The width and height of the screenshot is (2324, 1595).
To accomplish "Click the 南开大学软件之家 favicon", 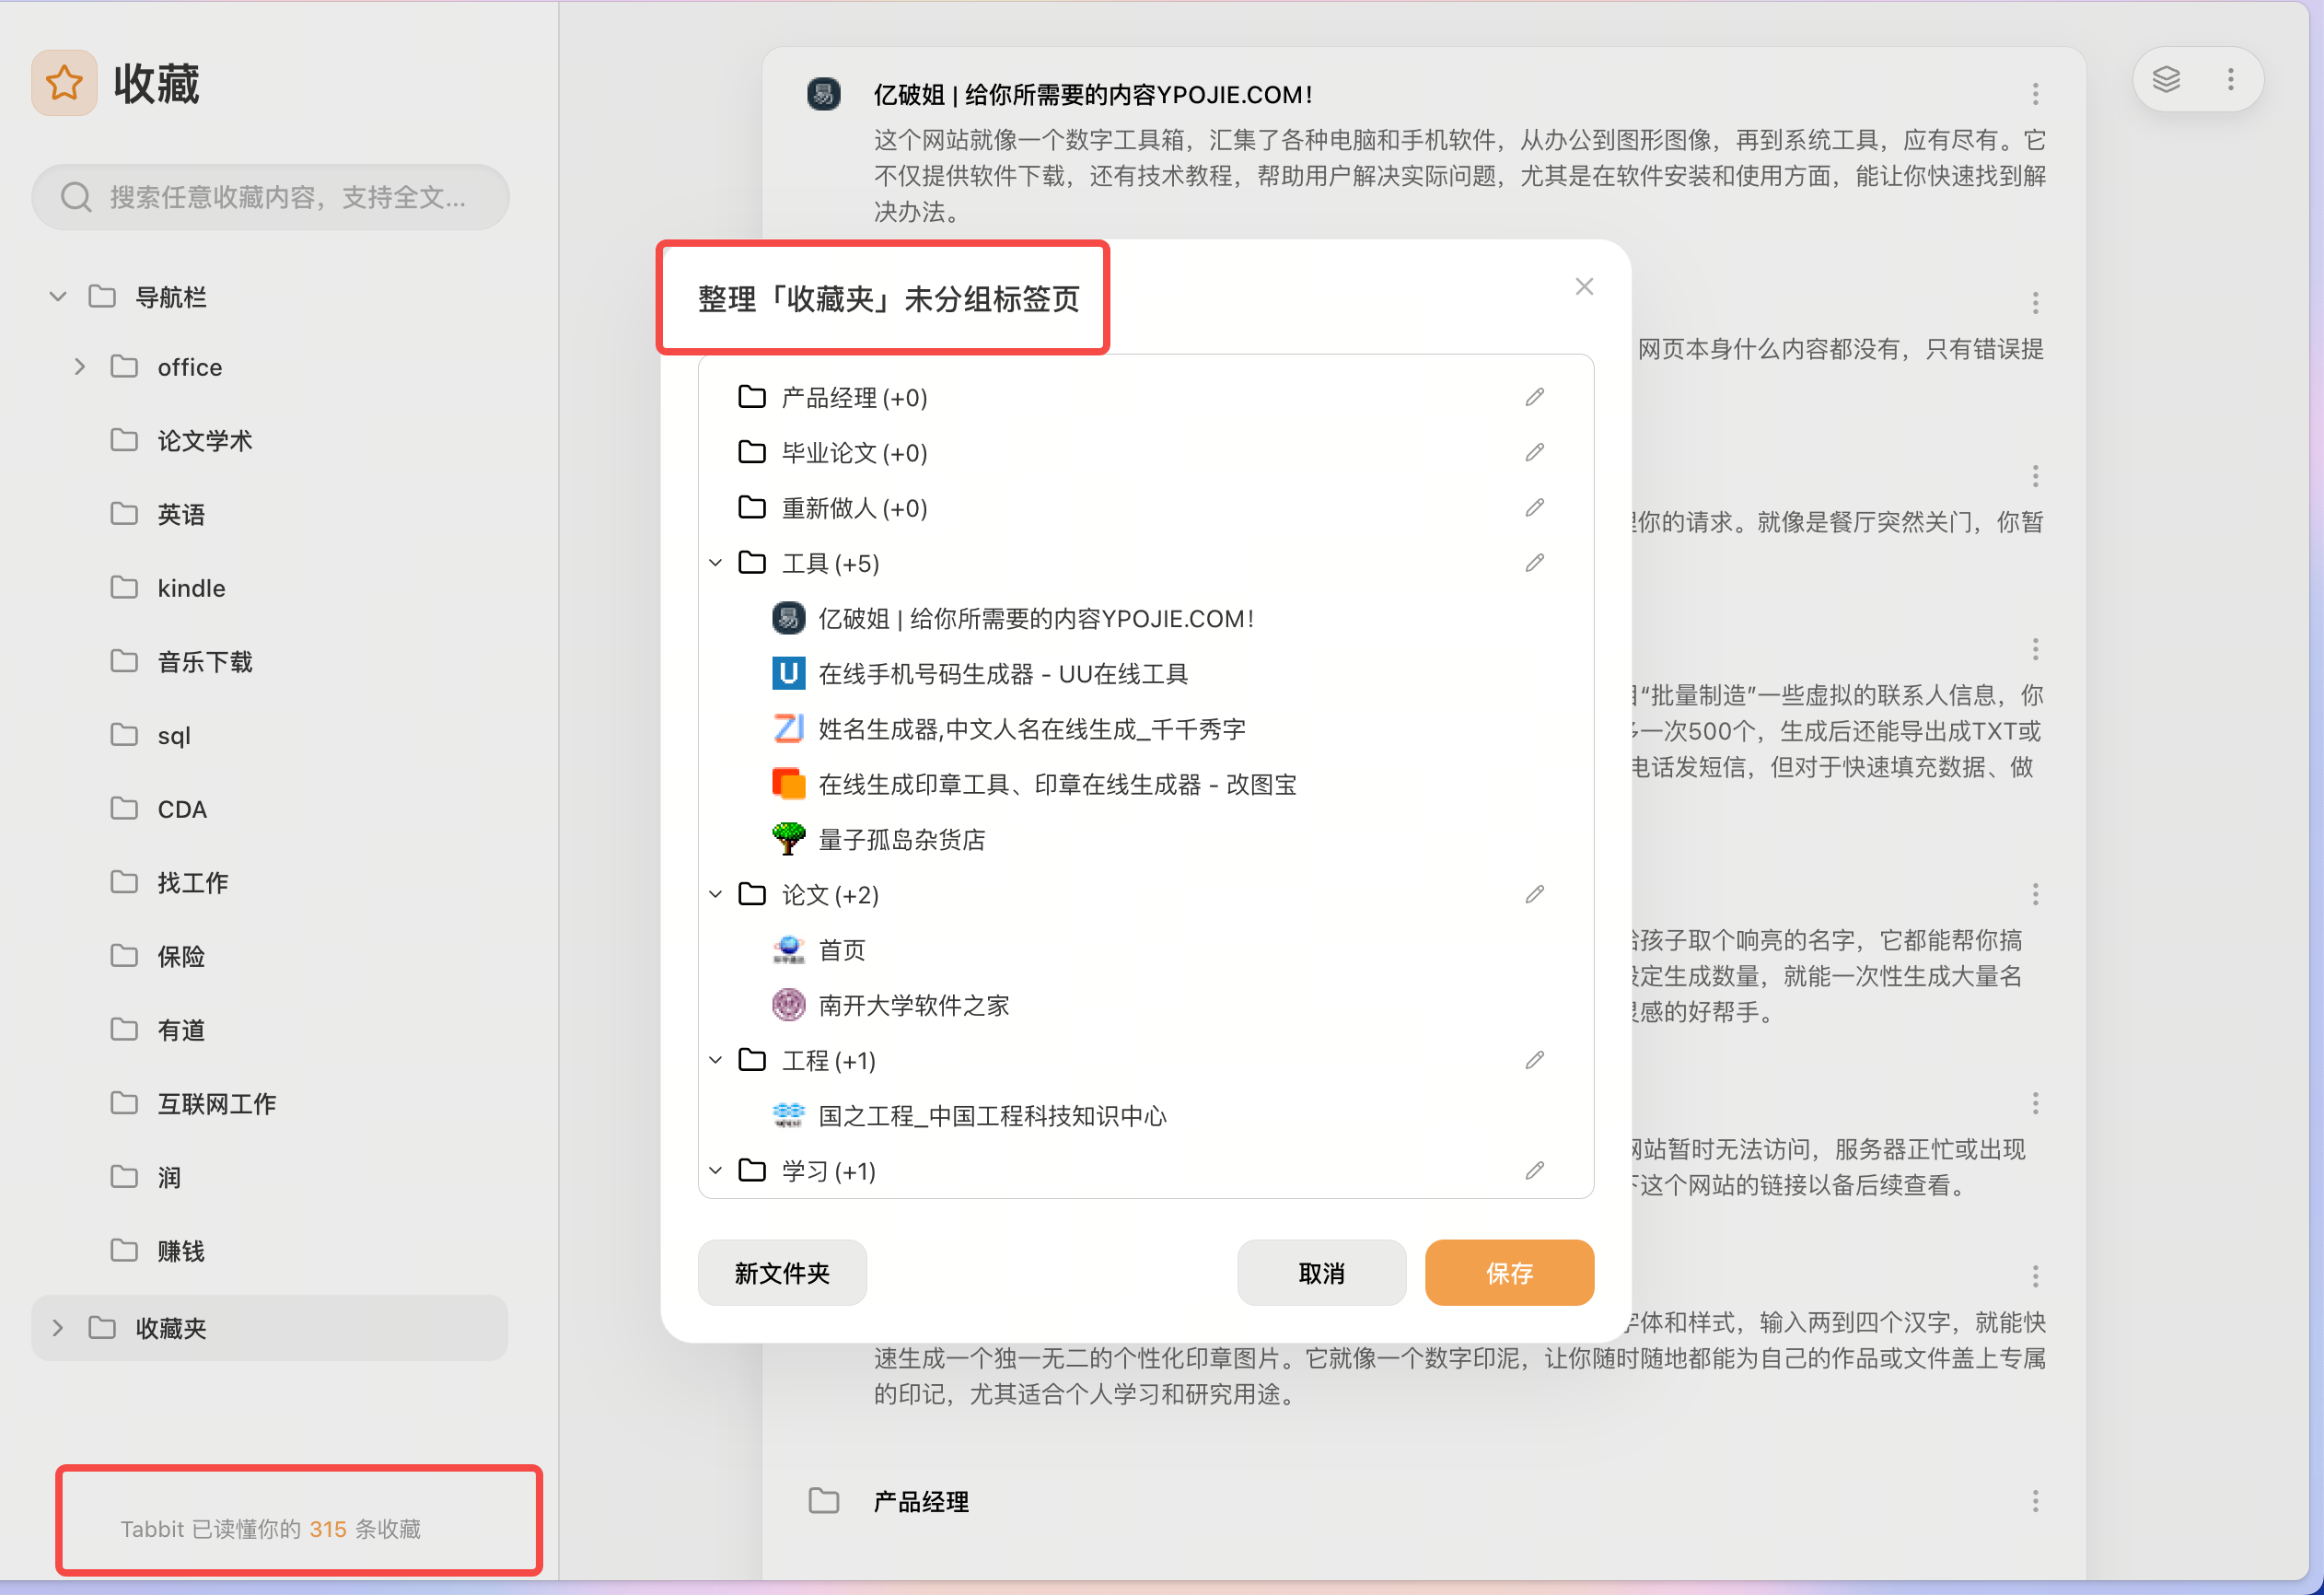I will [788, 1005].
